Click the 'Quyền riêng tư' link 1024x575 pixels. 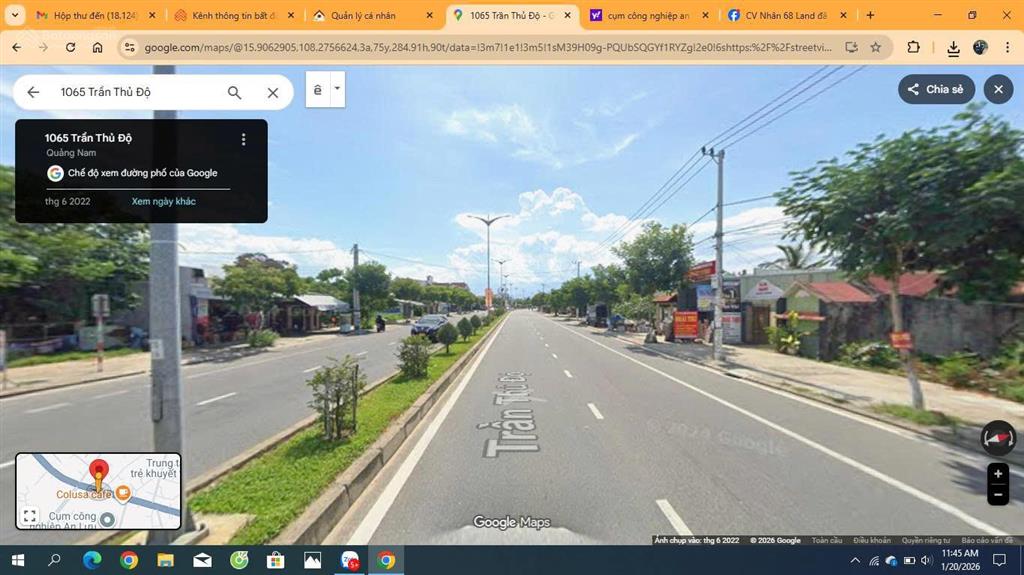926,540
